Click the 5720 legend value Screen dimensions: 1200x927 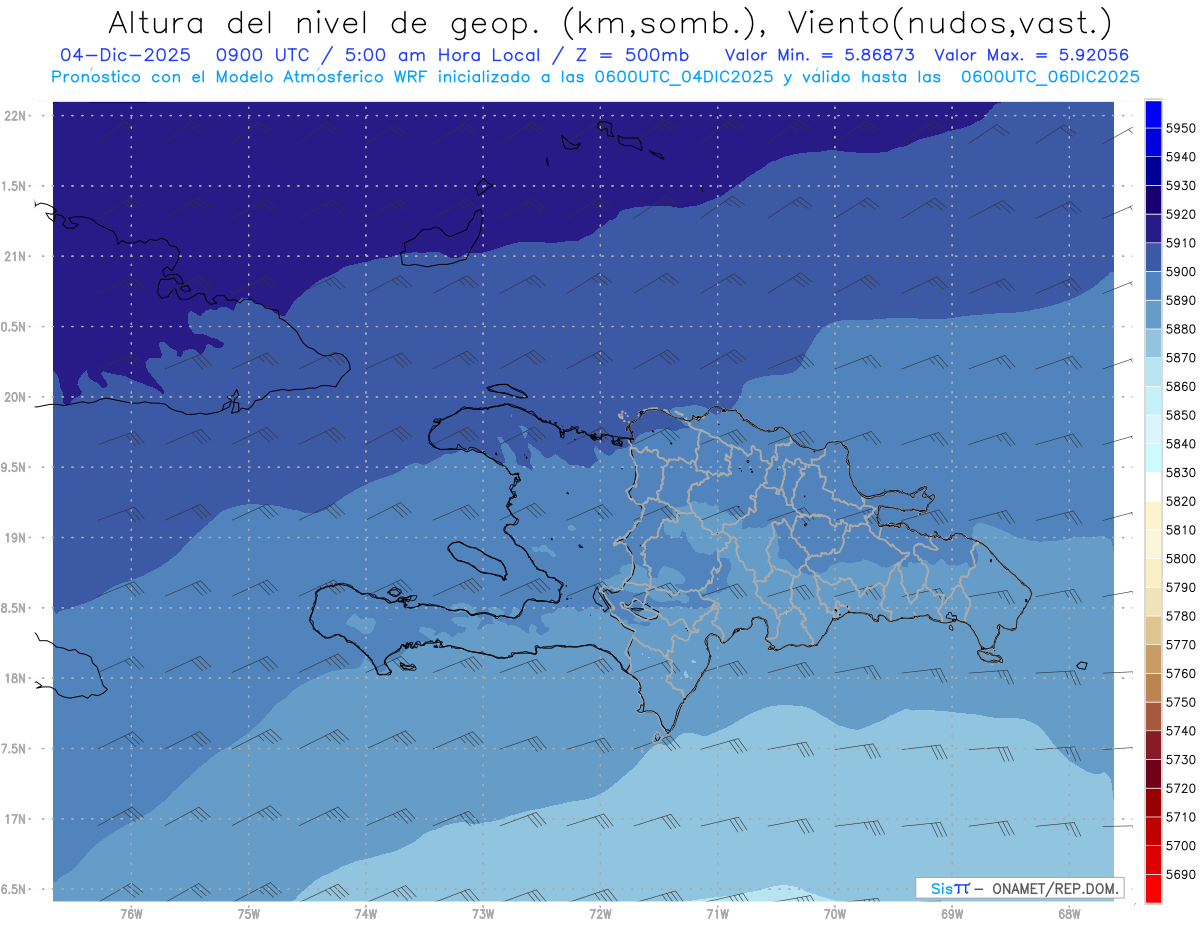pyautogui.click(x=1181, y=788)
